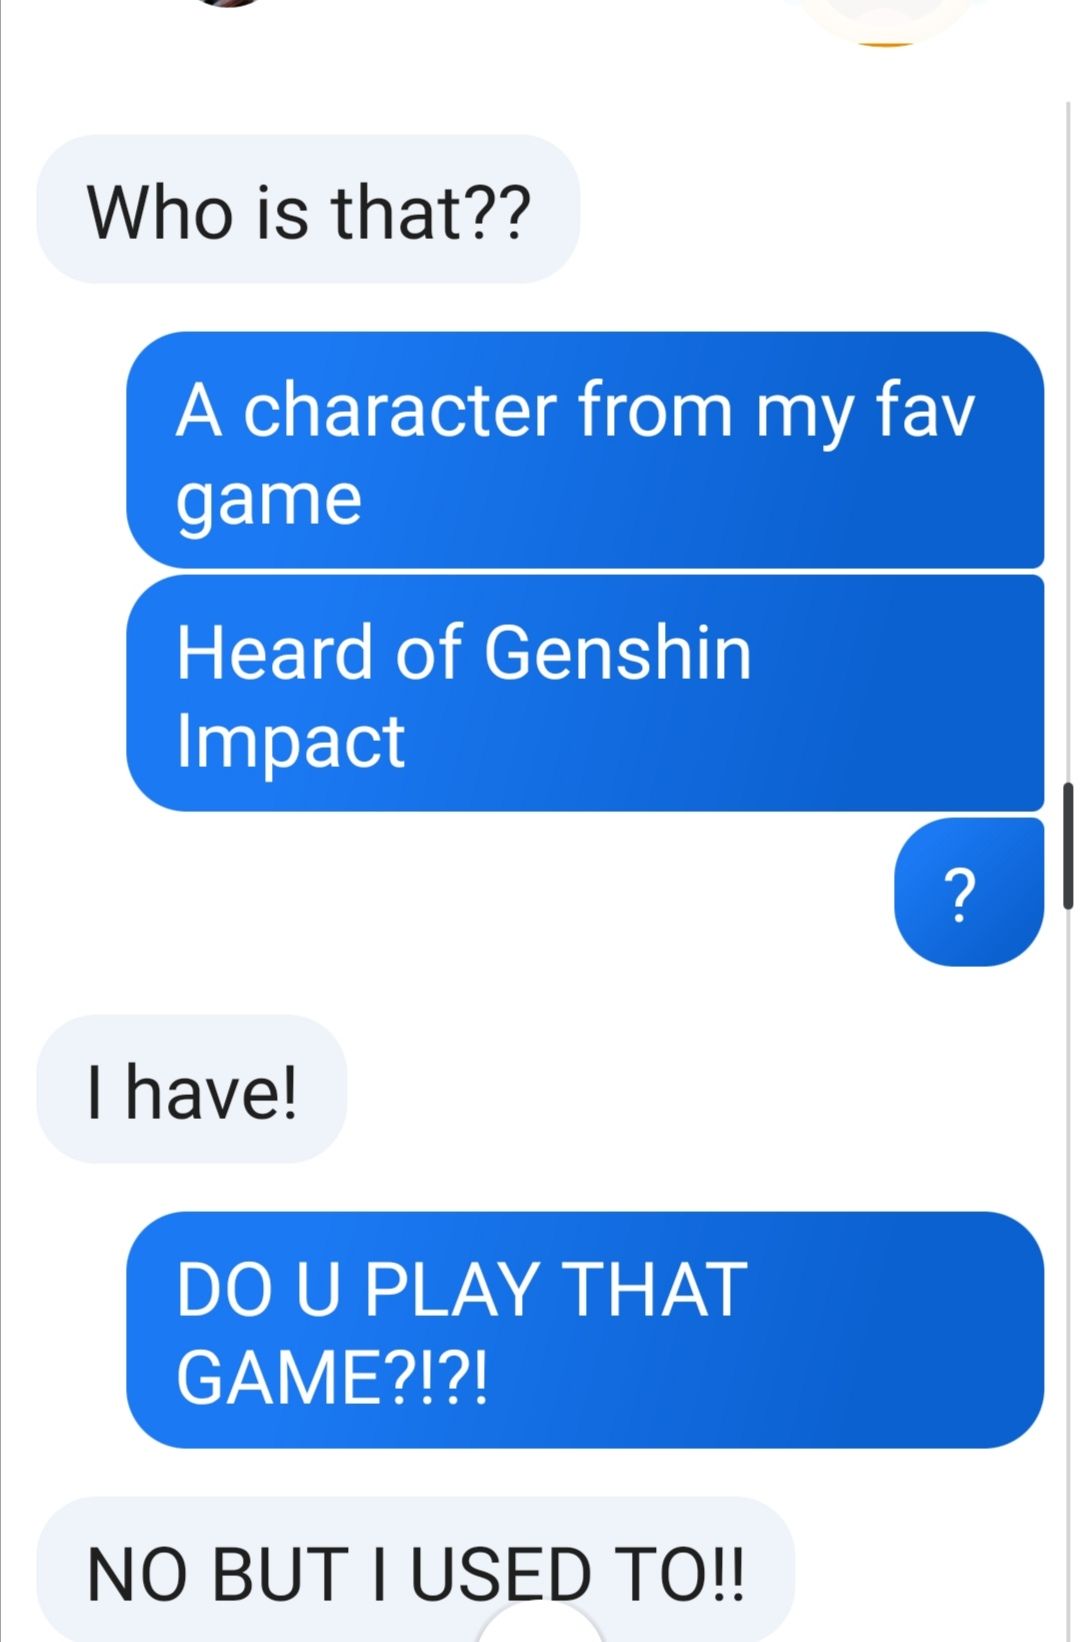
Task: Click the scrollbar track below the thumb
Action: click(1068, 1275)
